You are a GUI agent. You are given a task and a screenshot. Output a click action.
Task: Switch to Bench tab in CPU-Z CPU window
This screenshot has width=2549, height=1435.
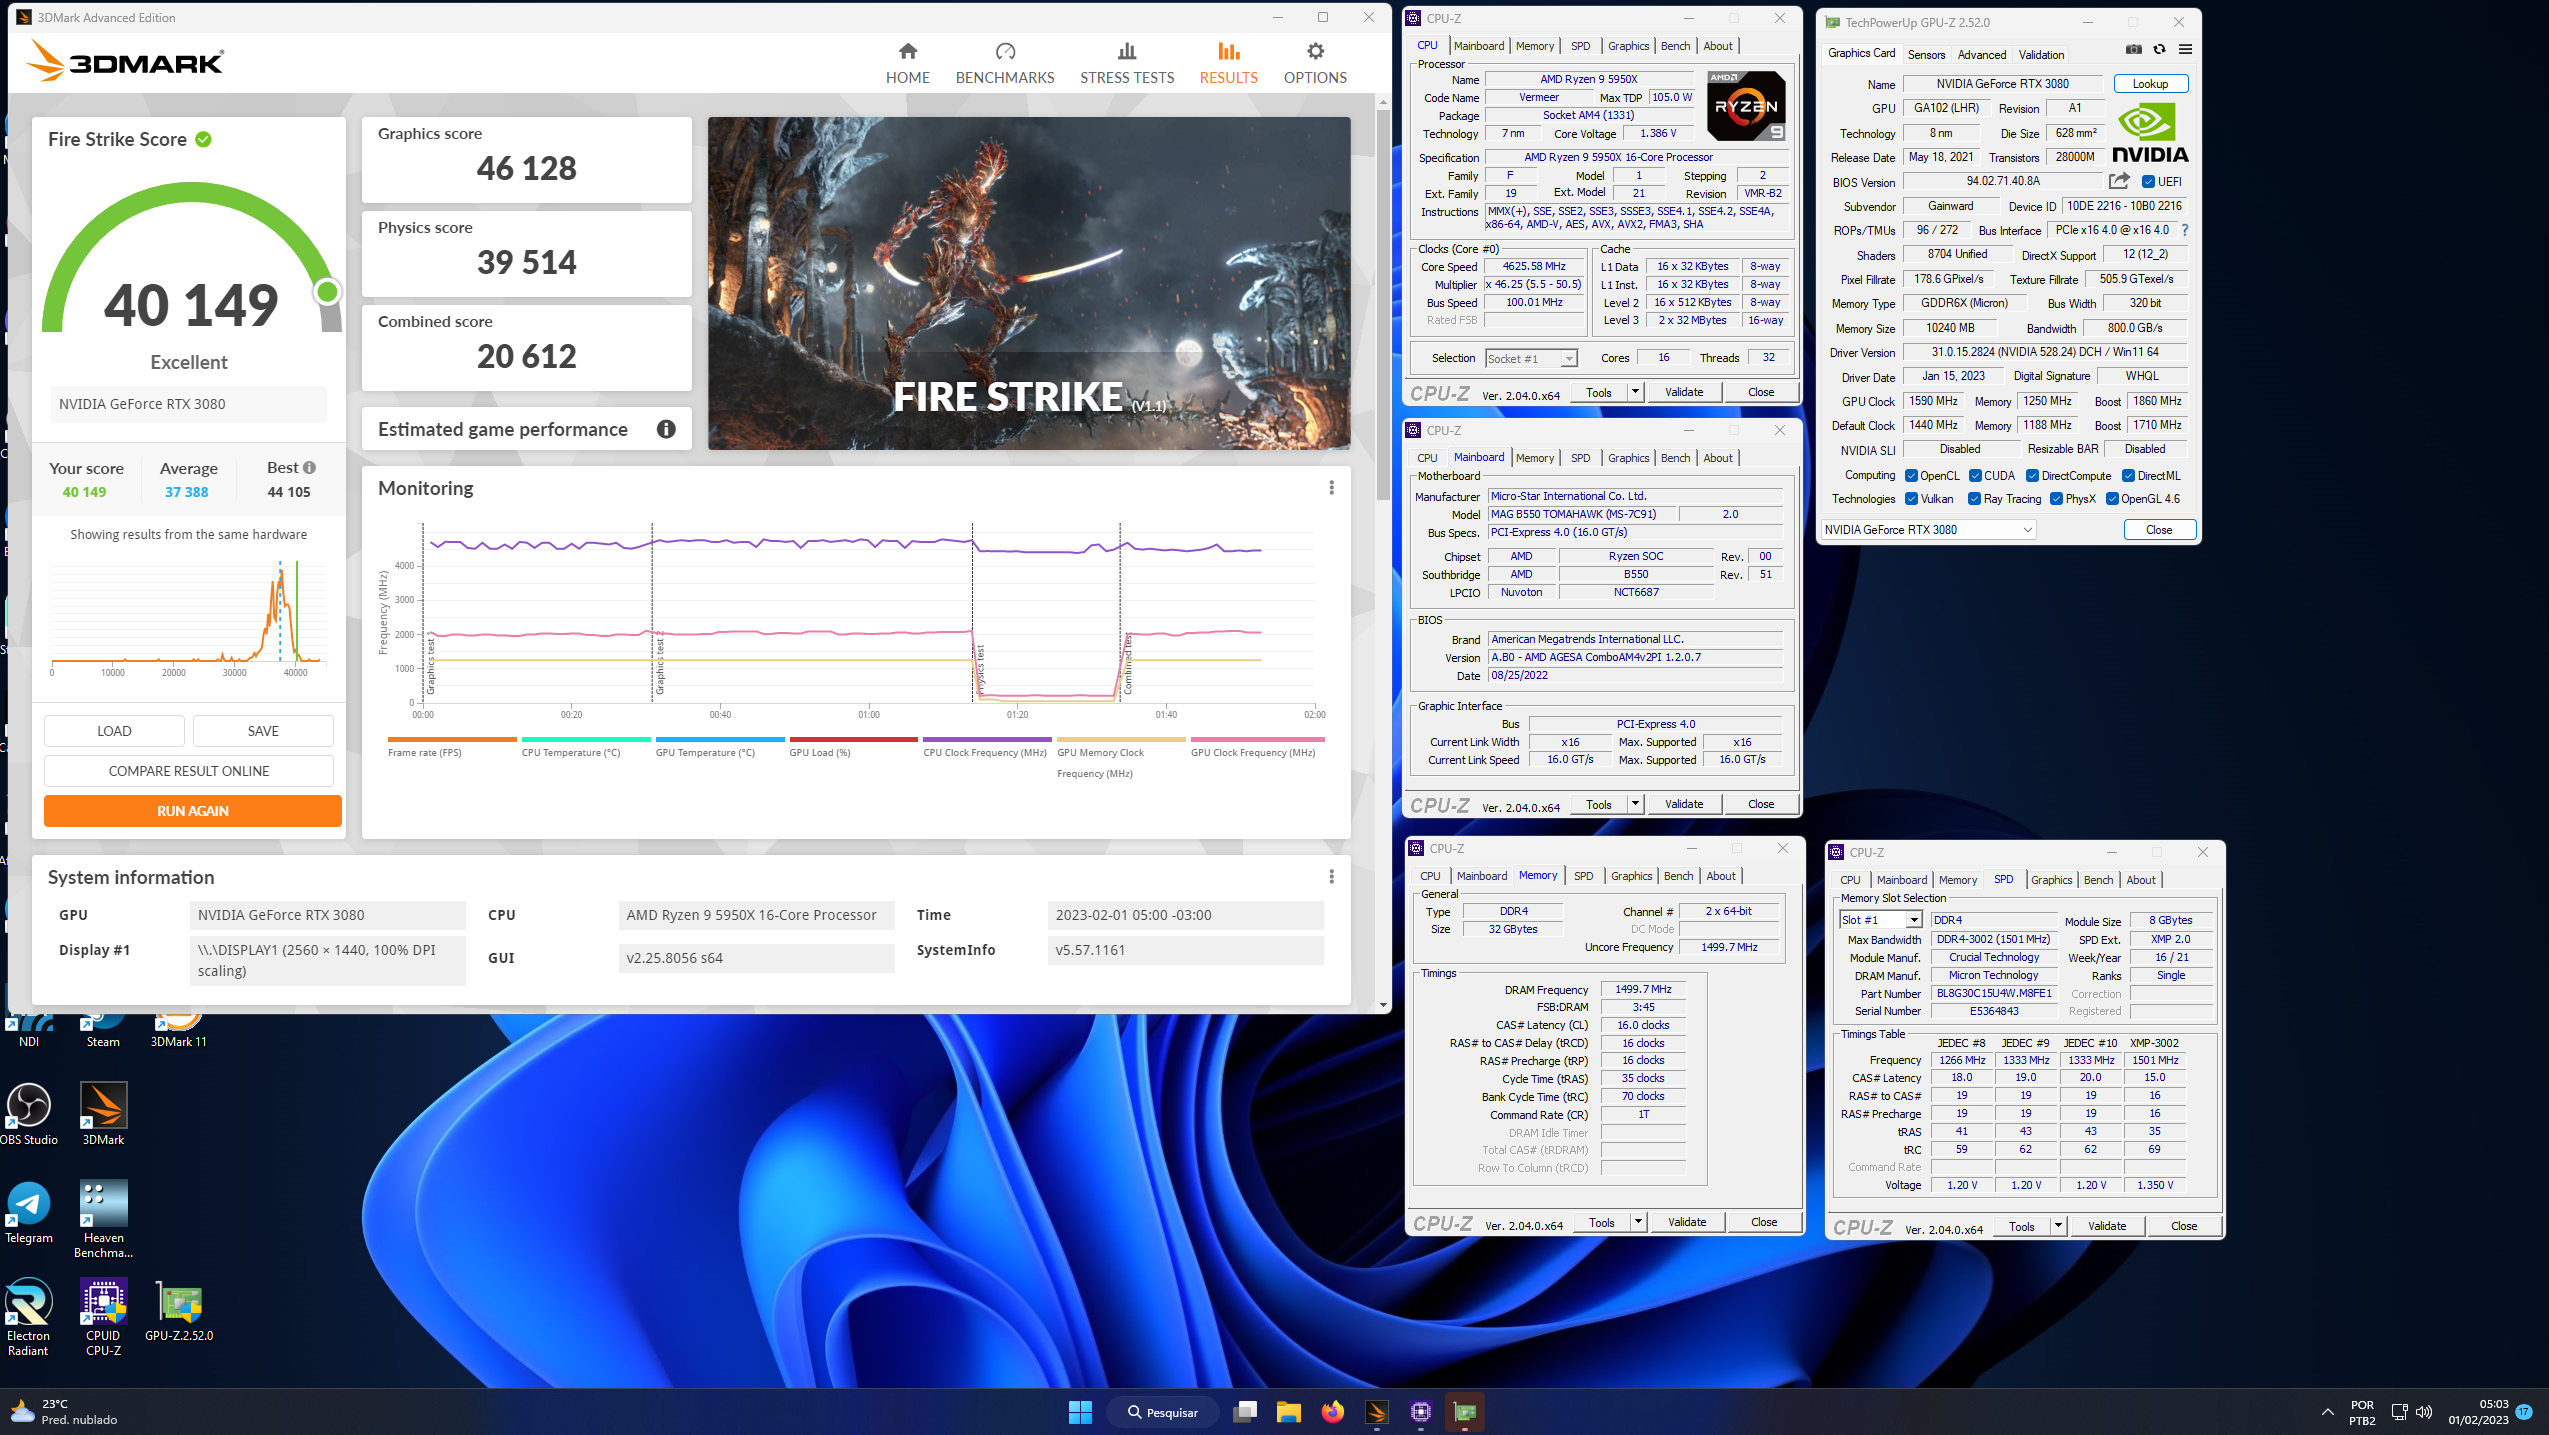click(1675, 46)
